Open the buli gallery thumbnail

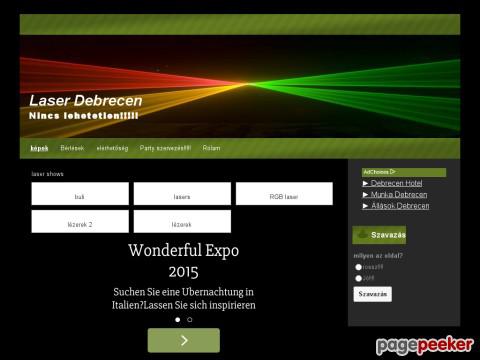click(80, 194)
